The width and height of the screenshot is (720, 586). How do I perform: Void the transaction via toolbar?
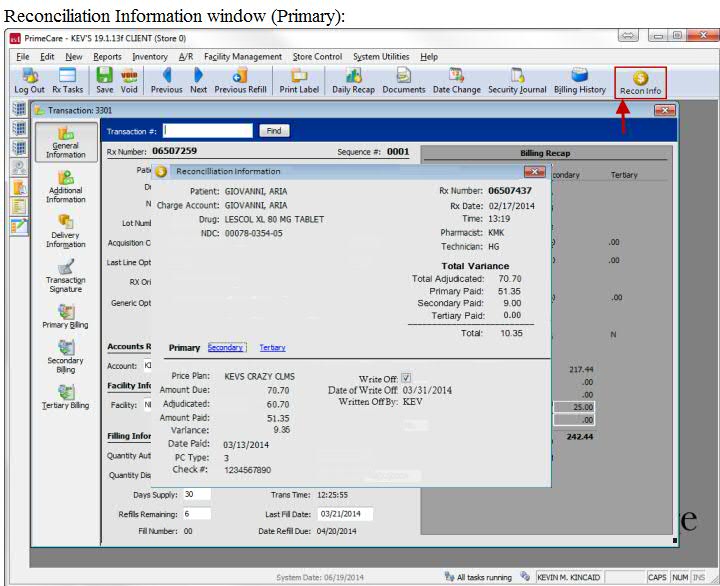[x=129, y=81]
